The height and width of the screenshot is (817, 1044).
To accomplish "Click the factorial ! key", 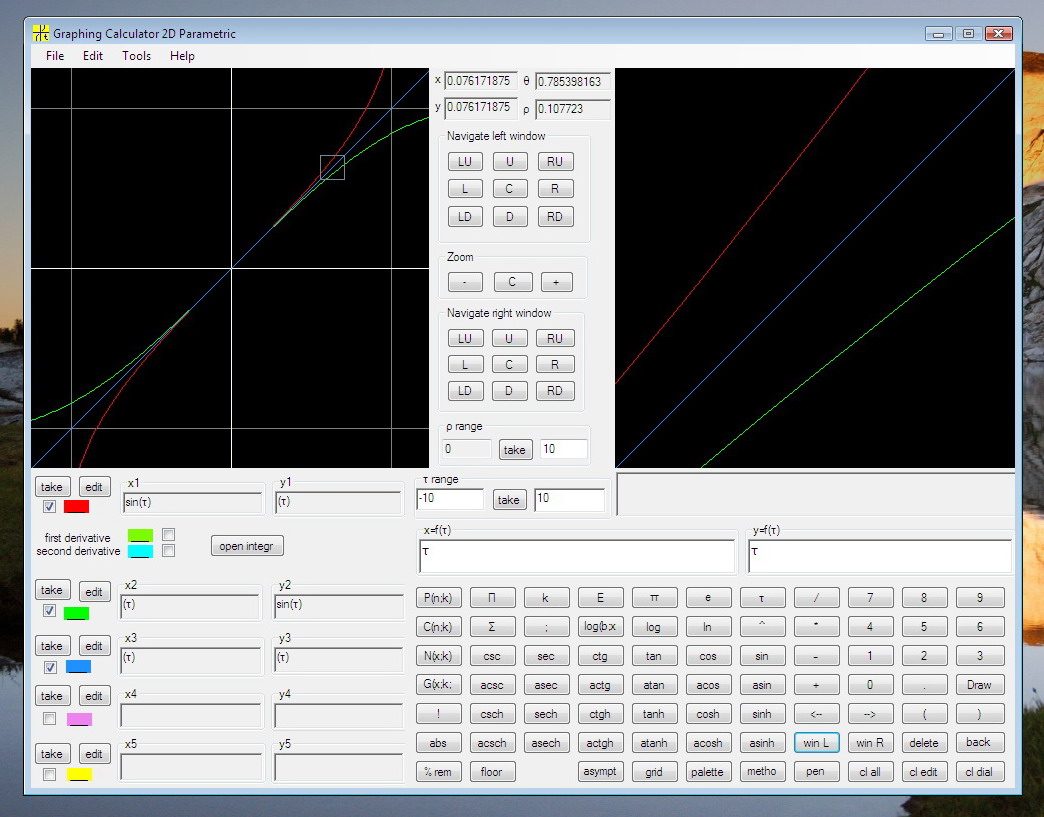I will tap(438, 714).
